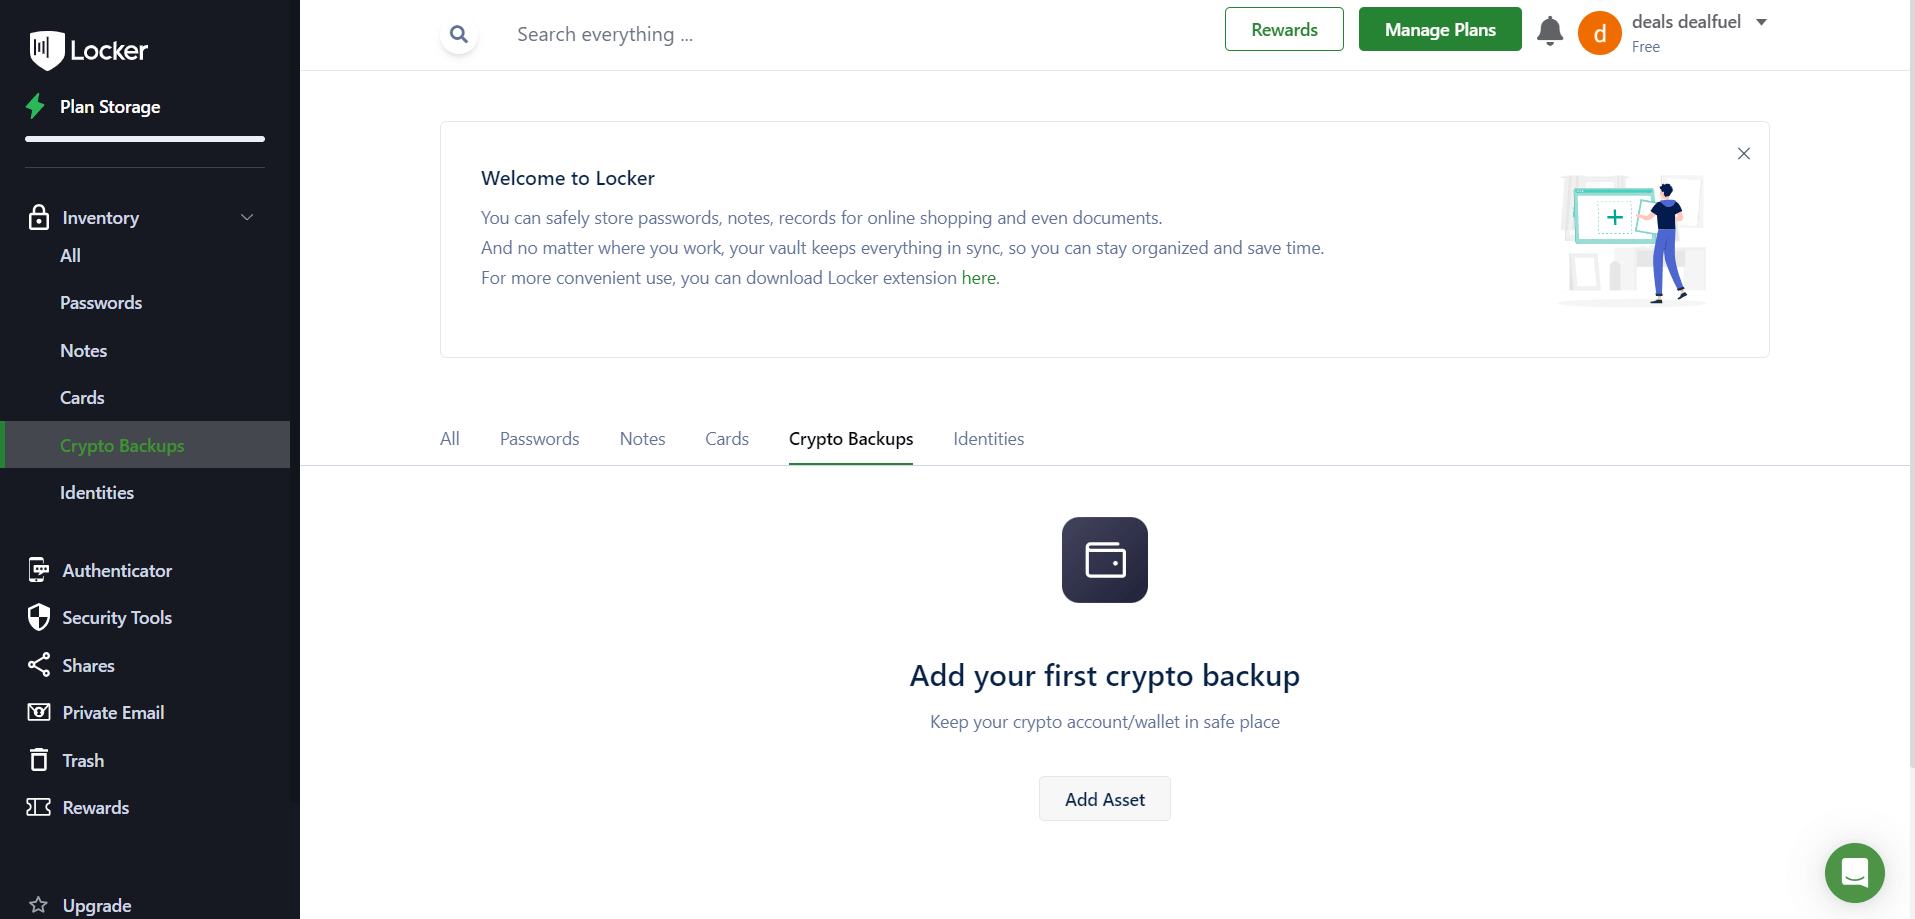The image size is (1915, 919).
Task: Open Identities in the sidebar
Action: [97, 493]
